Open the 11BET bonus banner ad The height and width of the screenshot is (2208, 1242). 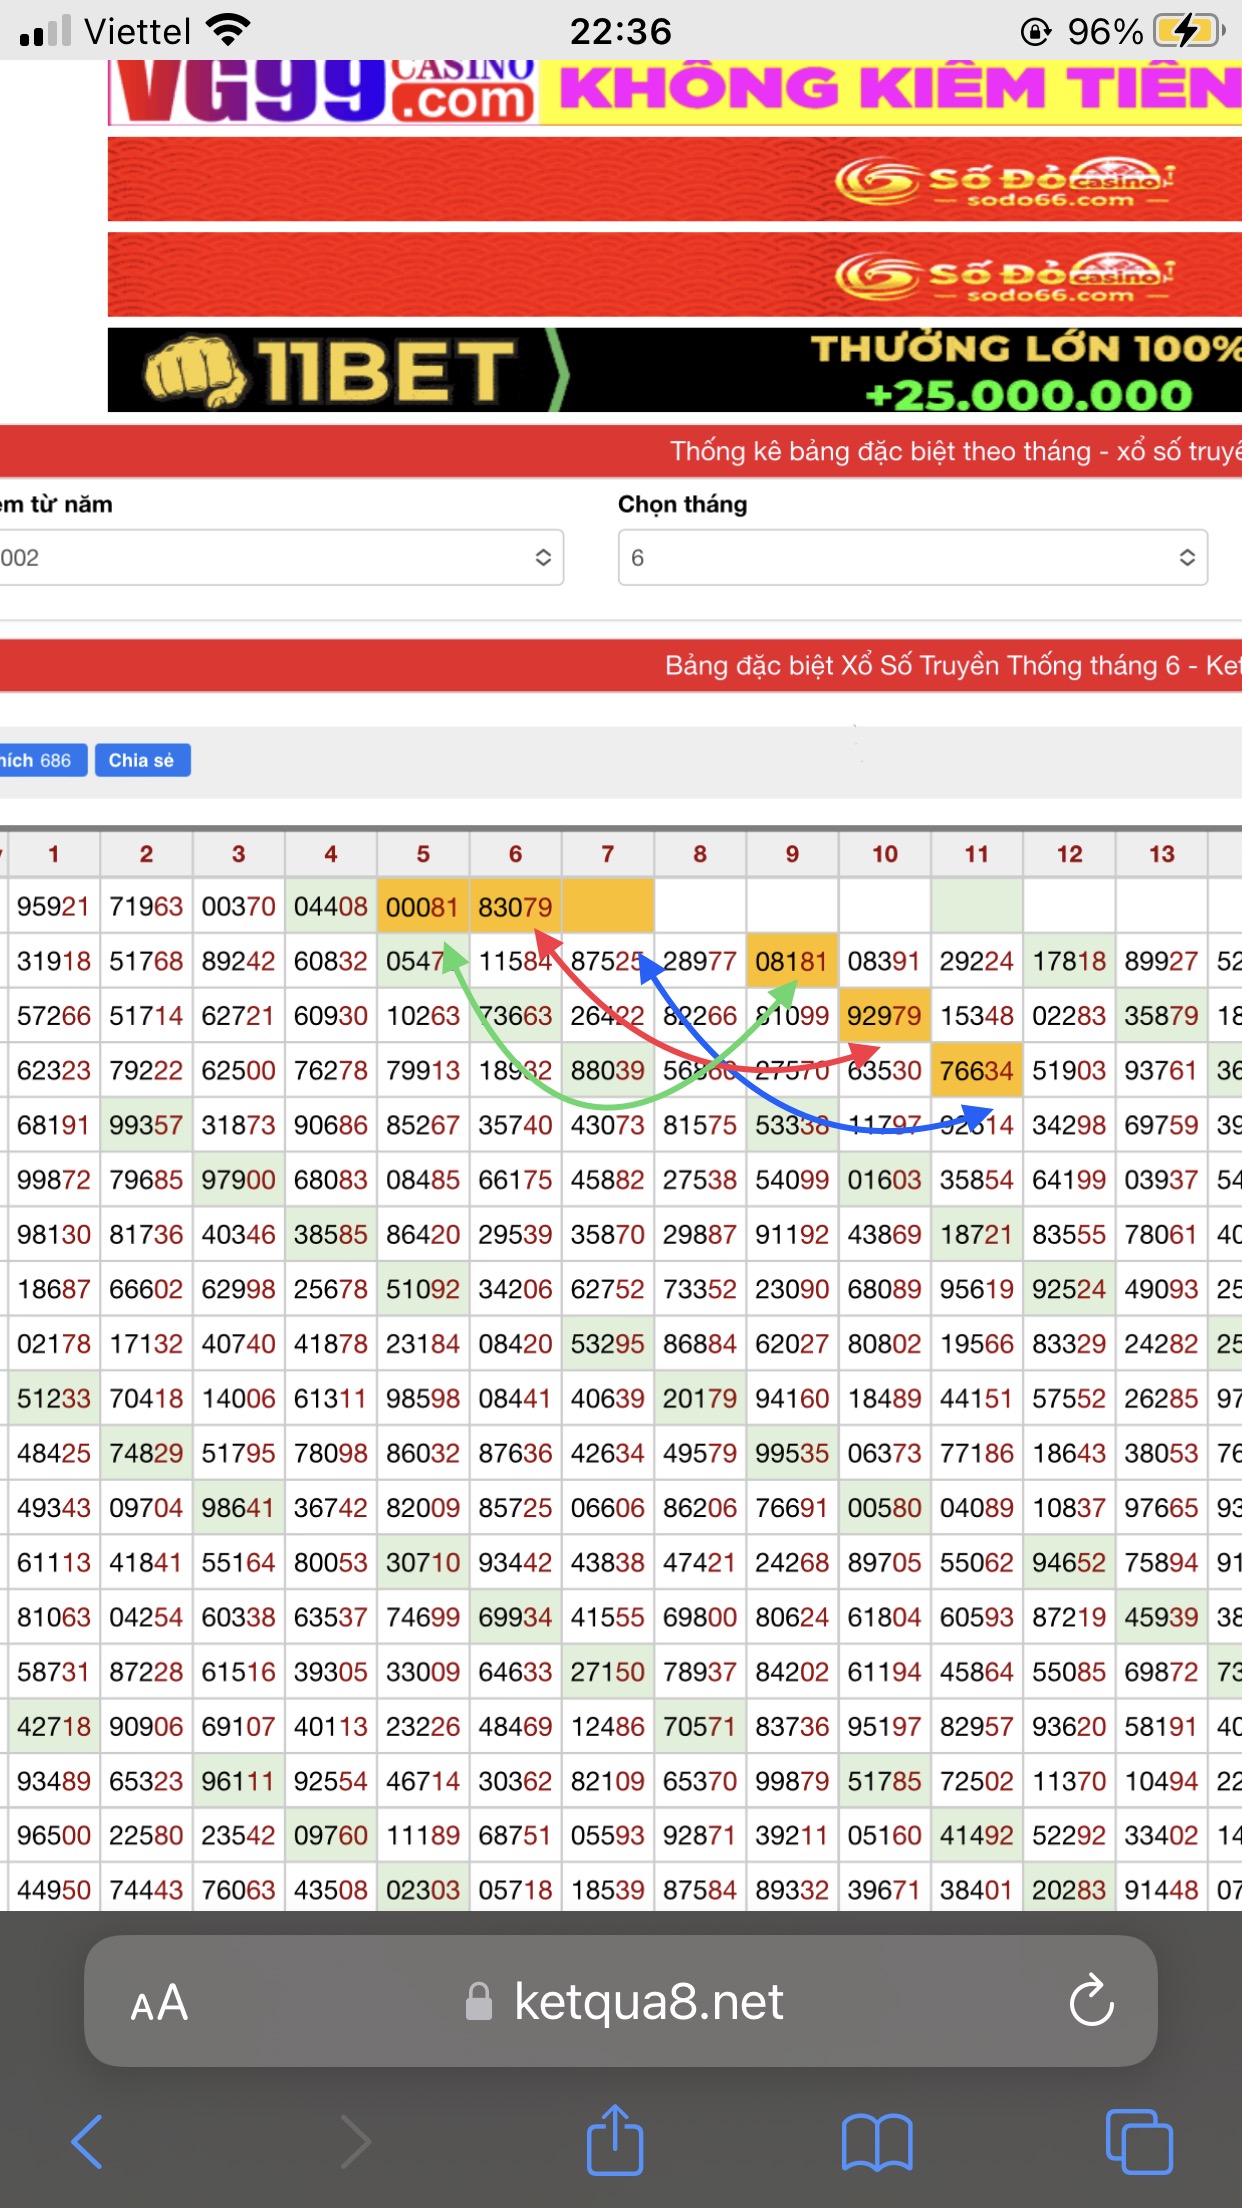(x=675, y=369)
